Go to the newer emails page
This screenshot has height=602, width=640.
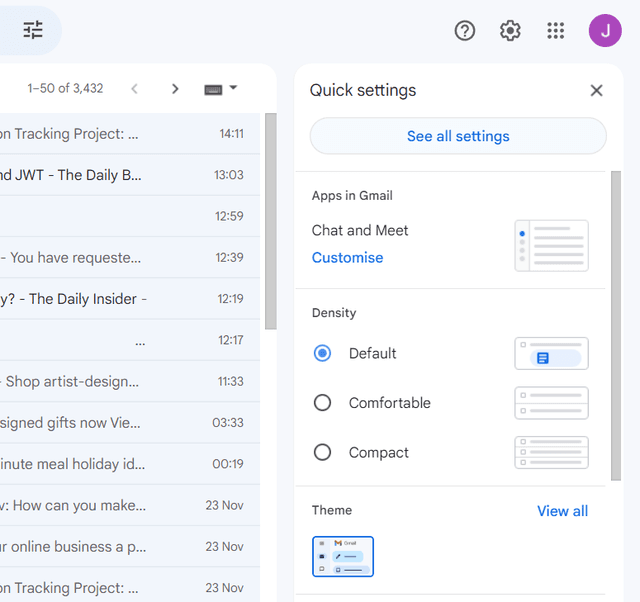coord(134,89)
